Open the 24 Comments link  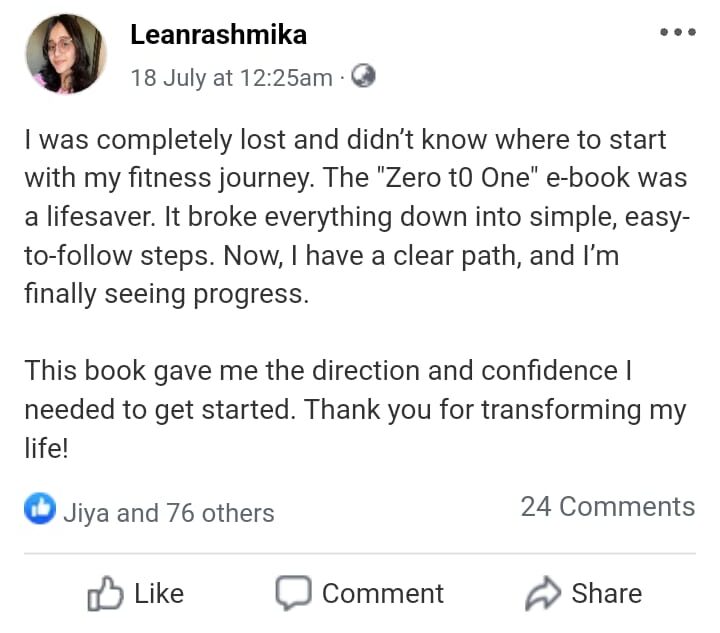pyautogui.click(x=607, y=507)
